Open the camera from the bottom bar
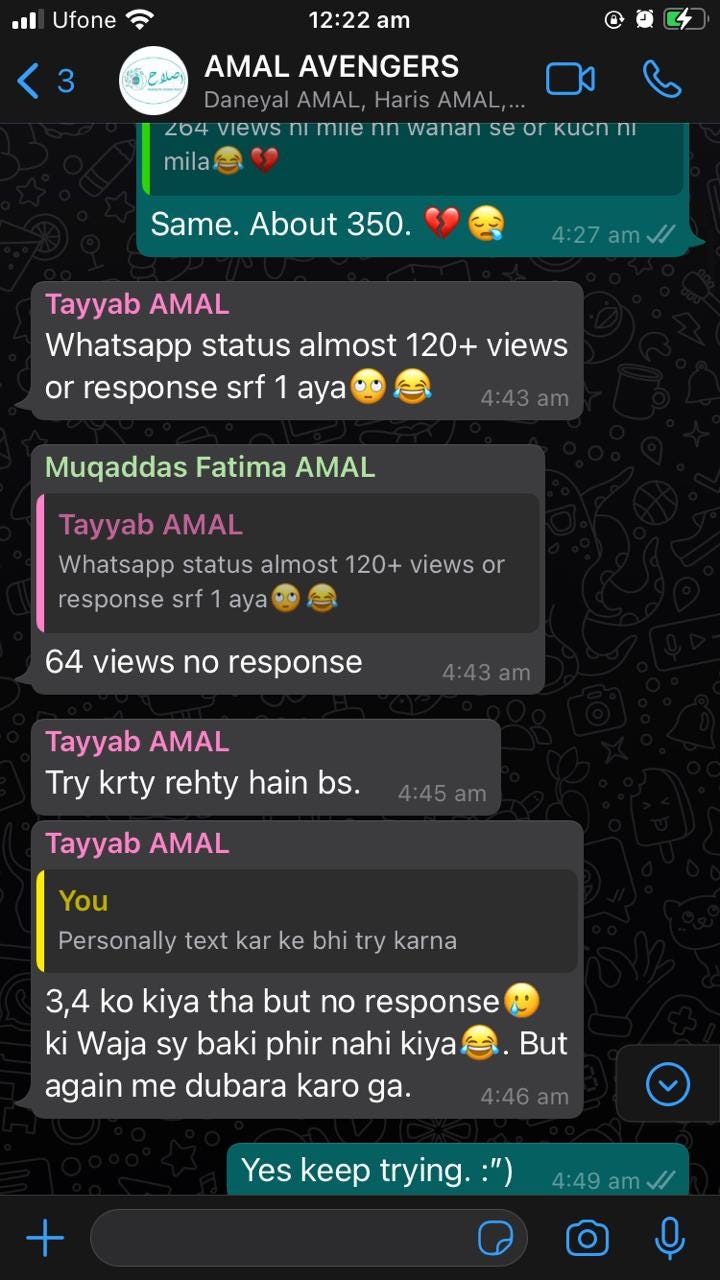Image resolution: width=720 pixels, height=1280 pixels. (587, 1239)
